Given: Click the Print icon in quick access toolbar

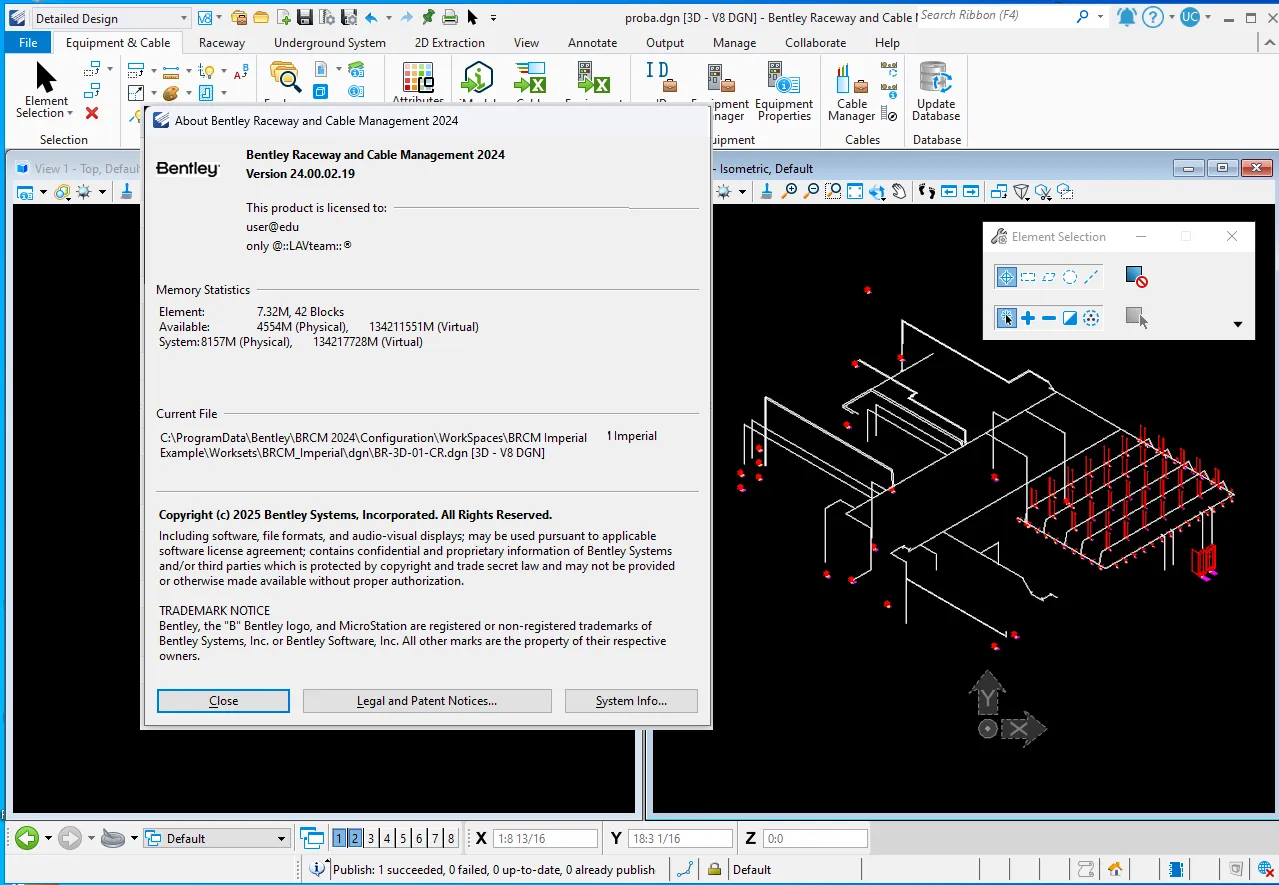Looking at the screenshot, I should tap(450, 17).
